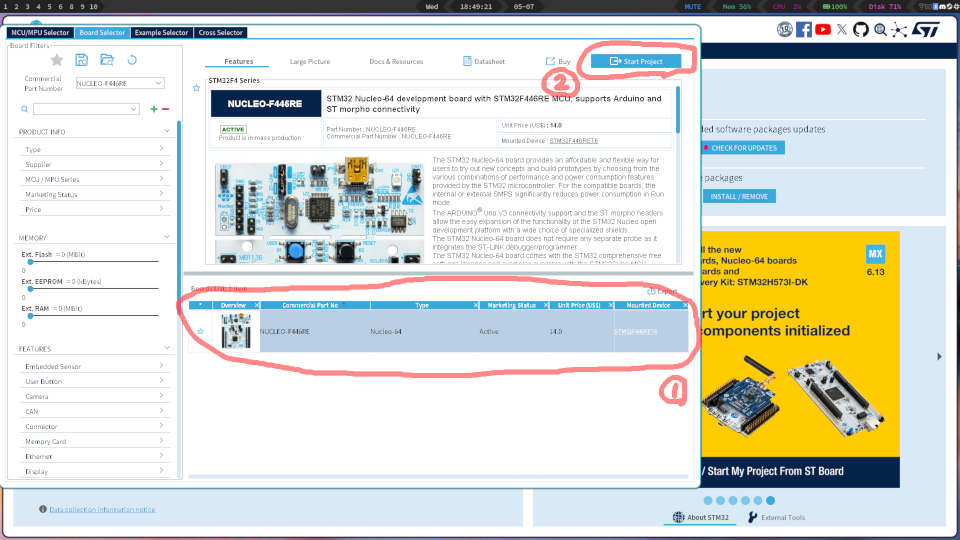
Task: Click the Ext. Flash slider handle
Action: tap(30, 262)
